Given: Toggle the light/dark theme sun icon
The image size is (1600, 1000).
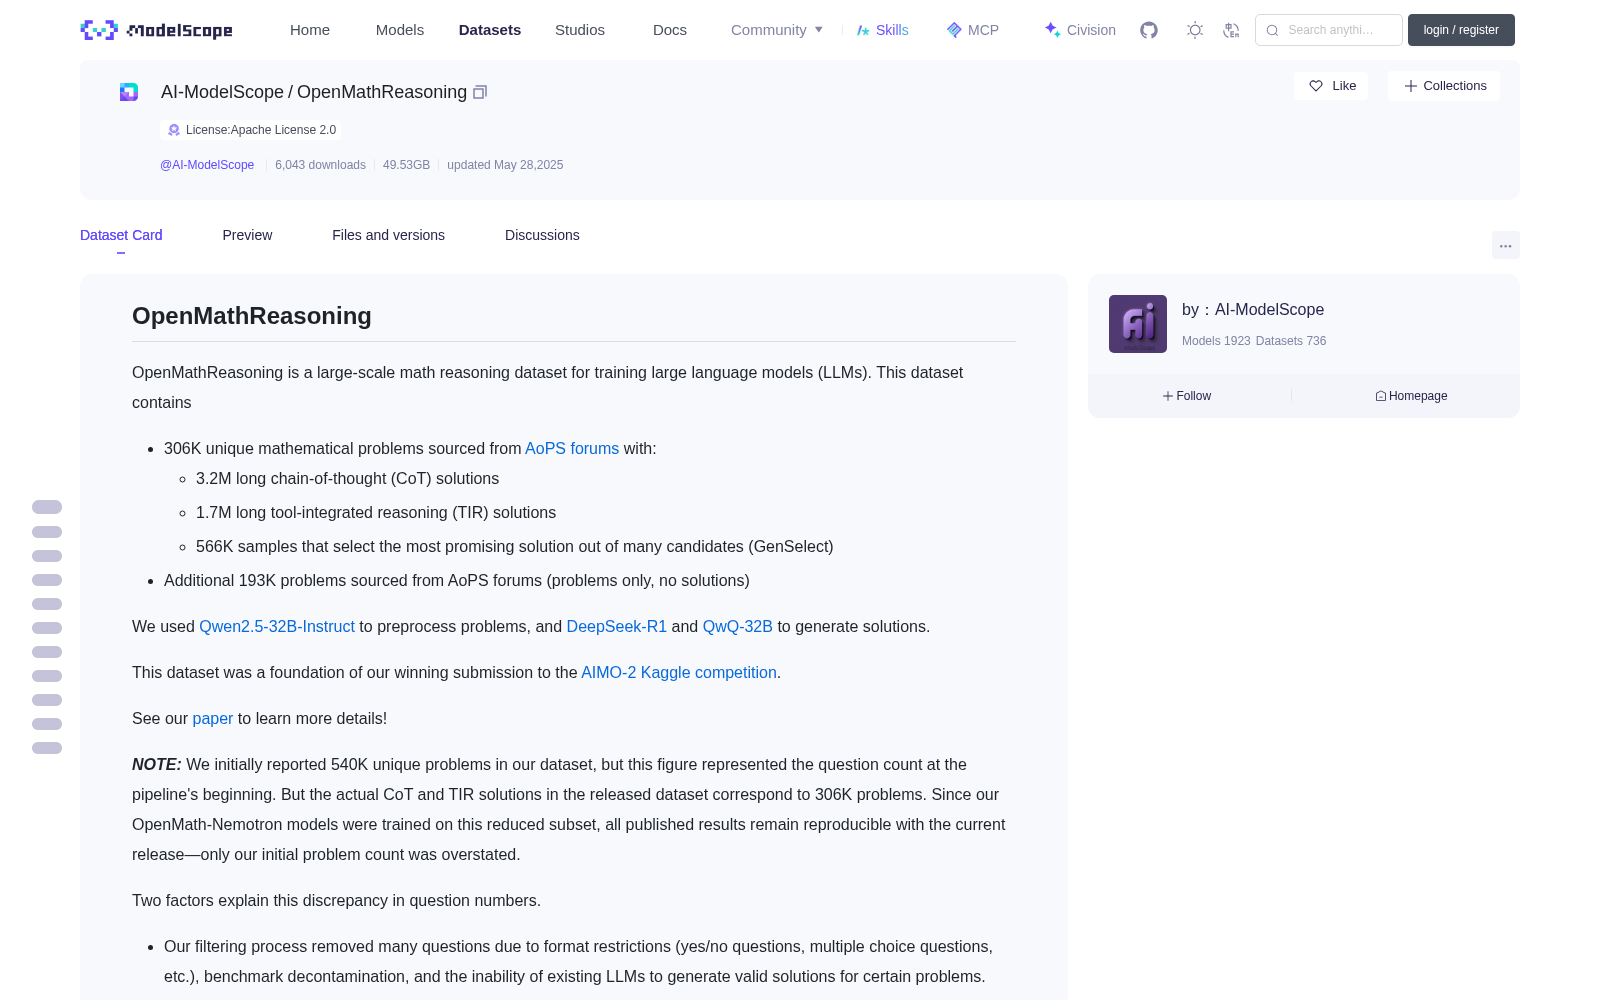Looking at the screenshot, I should point(1195,30).
